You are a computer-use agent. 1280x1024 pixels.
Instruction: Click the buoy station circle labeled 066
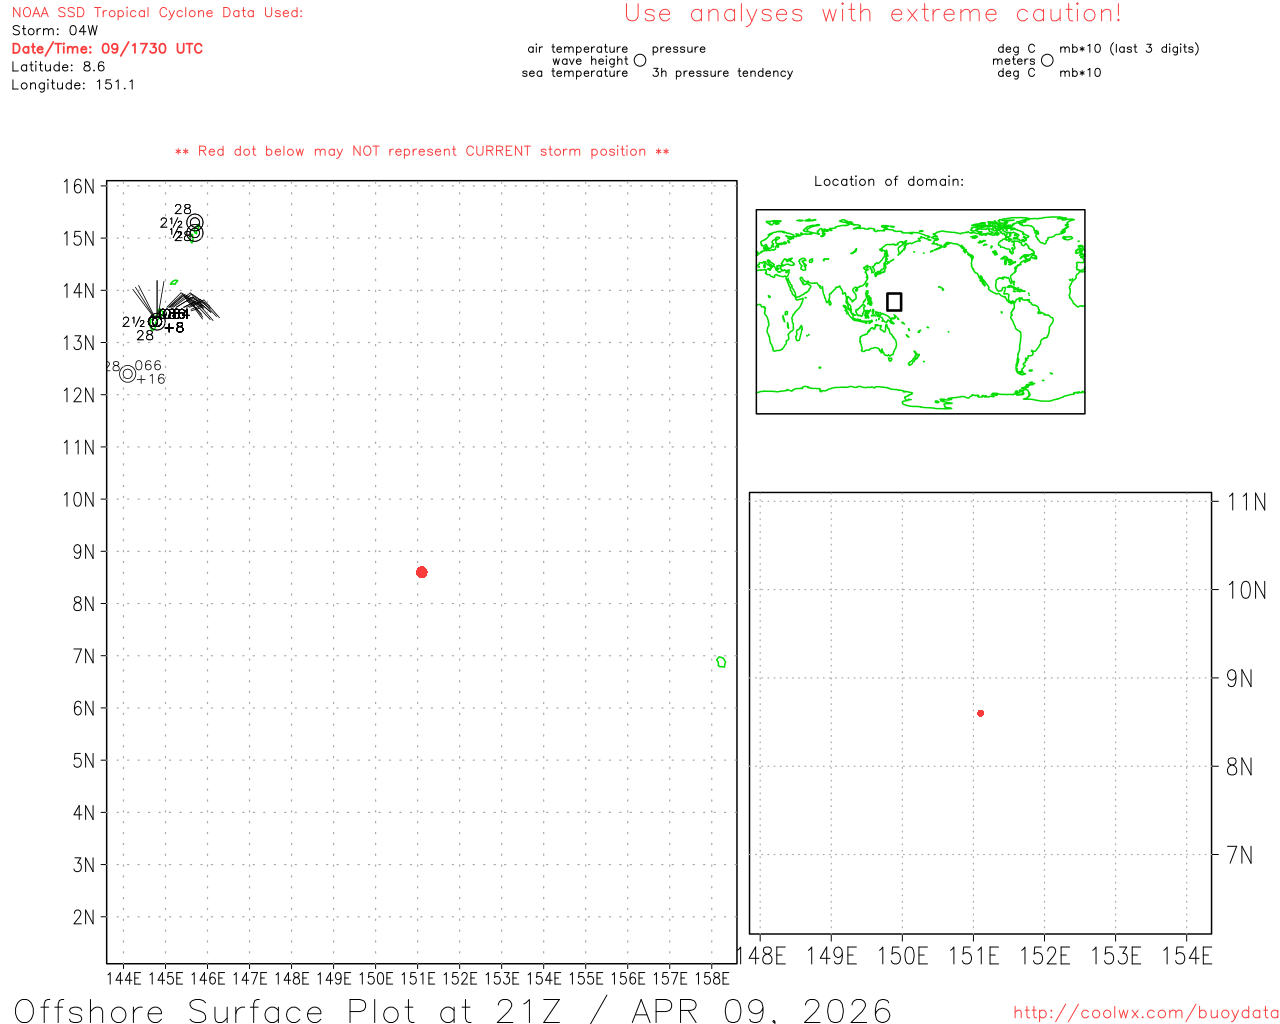[x=127, y=374]
